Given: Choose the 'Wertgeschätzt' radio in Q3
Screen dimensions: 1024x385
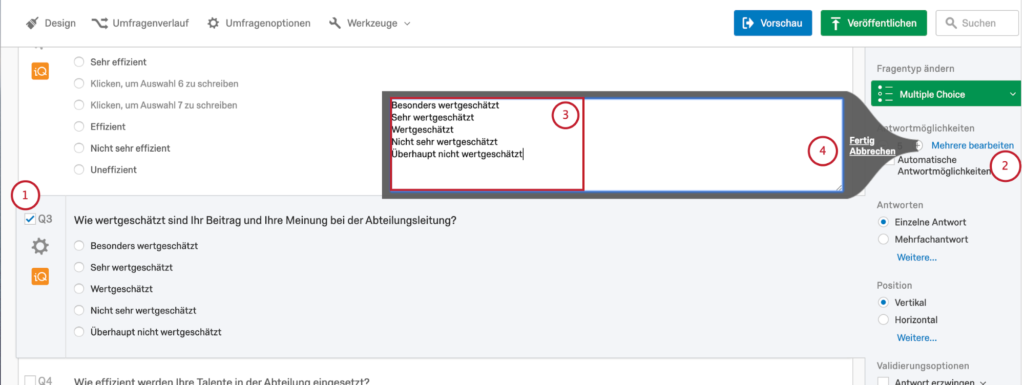Looking at the screenshot, I should point(79,288).
